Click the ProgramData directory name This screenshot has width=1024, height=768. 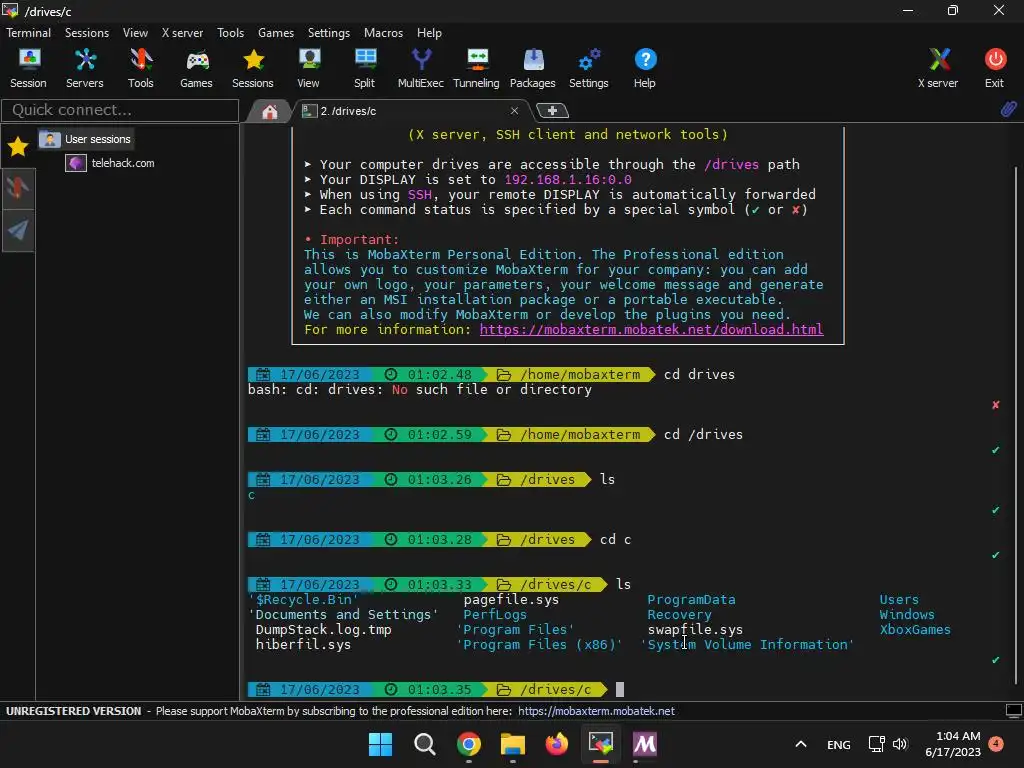(691, 600)
